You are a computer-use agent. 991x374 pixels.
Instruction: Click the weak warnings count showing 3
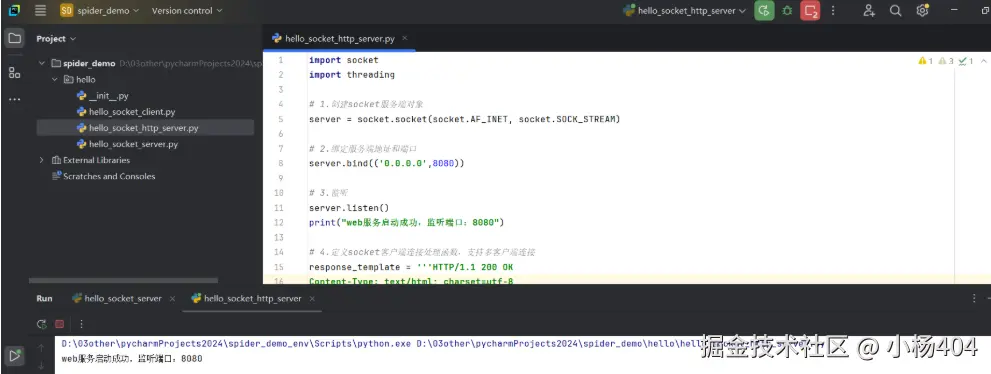(946, 61)
